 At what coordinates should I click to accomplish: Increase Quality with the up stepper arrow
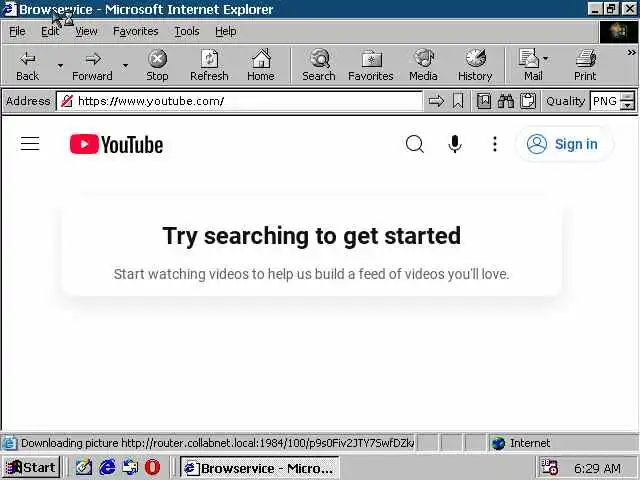click(628, 96)
